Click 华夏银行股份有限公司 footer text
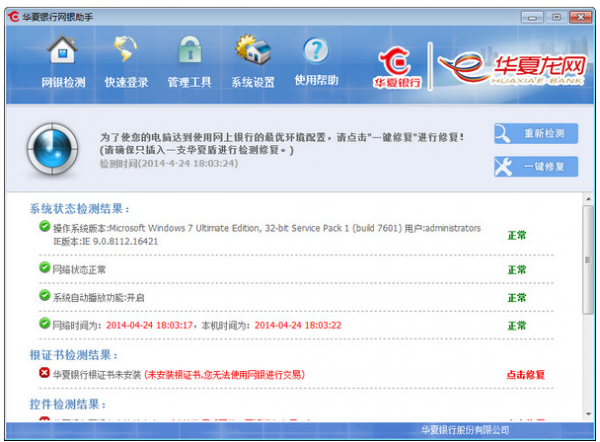Viewport: 600px width, 442px height. click(465, 430)
